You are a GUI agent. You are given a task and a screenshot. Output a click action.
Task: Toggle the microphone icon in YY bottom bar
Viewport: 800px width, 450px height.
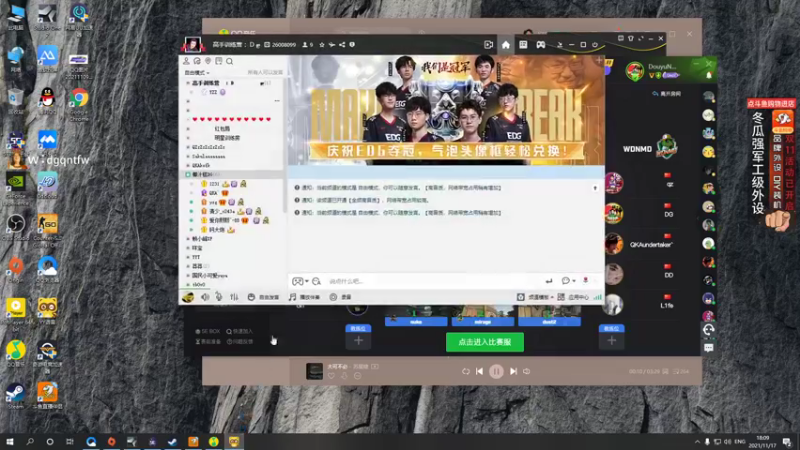[x=219, y=296]
